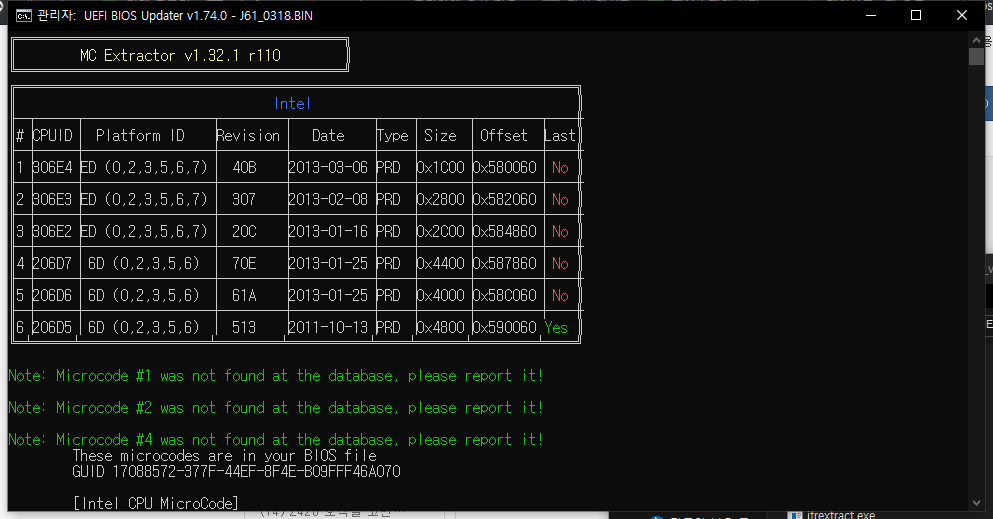Click revision 307 cell
993x519 pixels.
tap(244, 199)
